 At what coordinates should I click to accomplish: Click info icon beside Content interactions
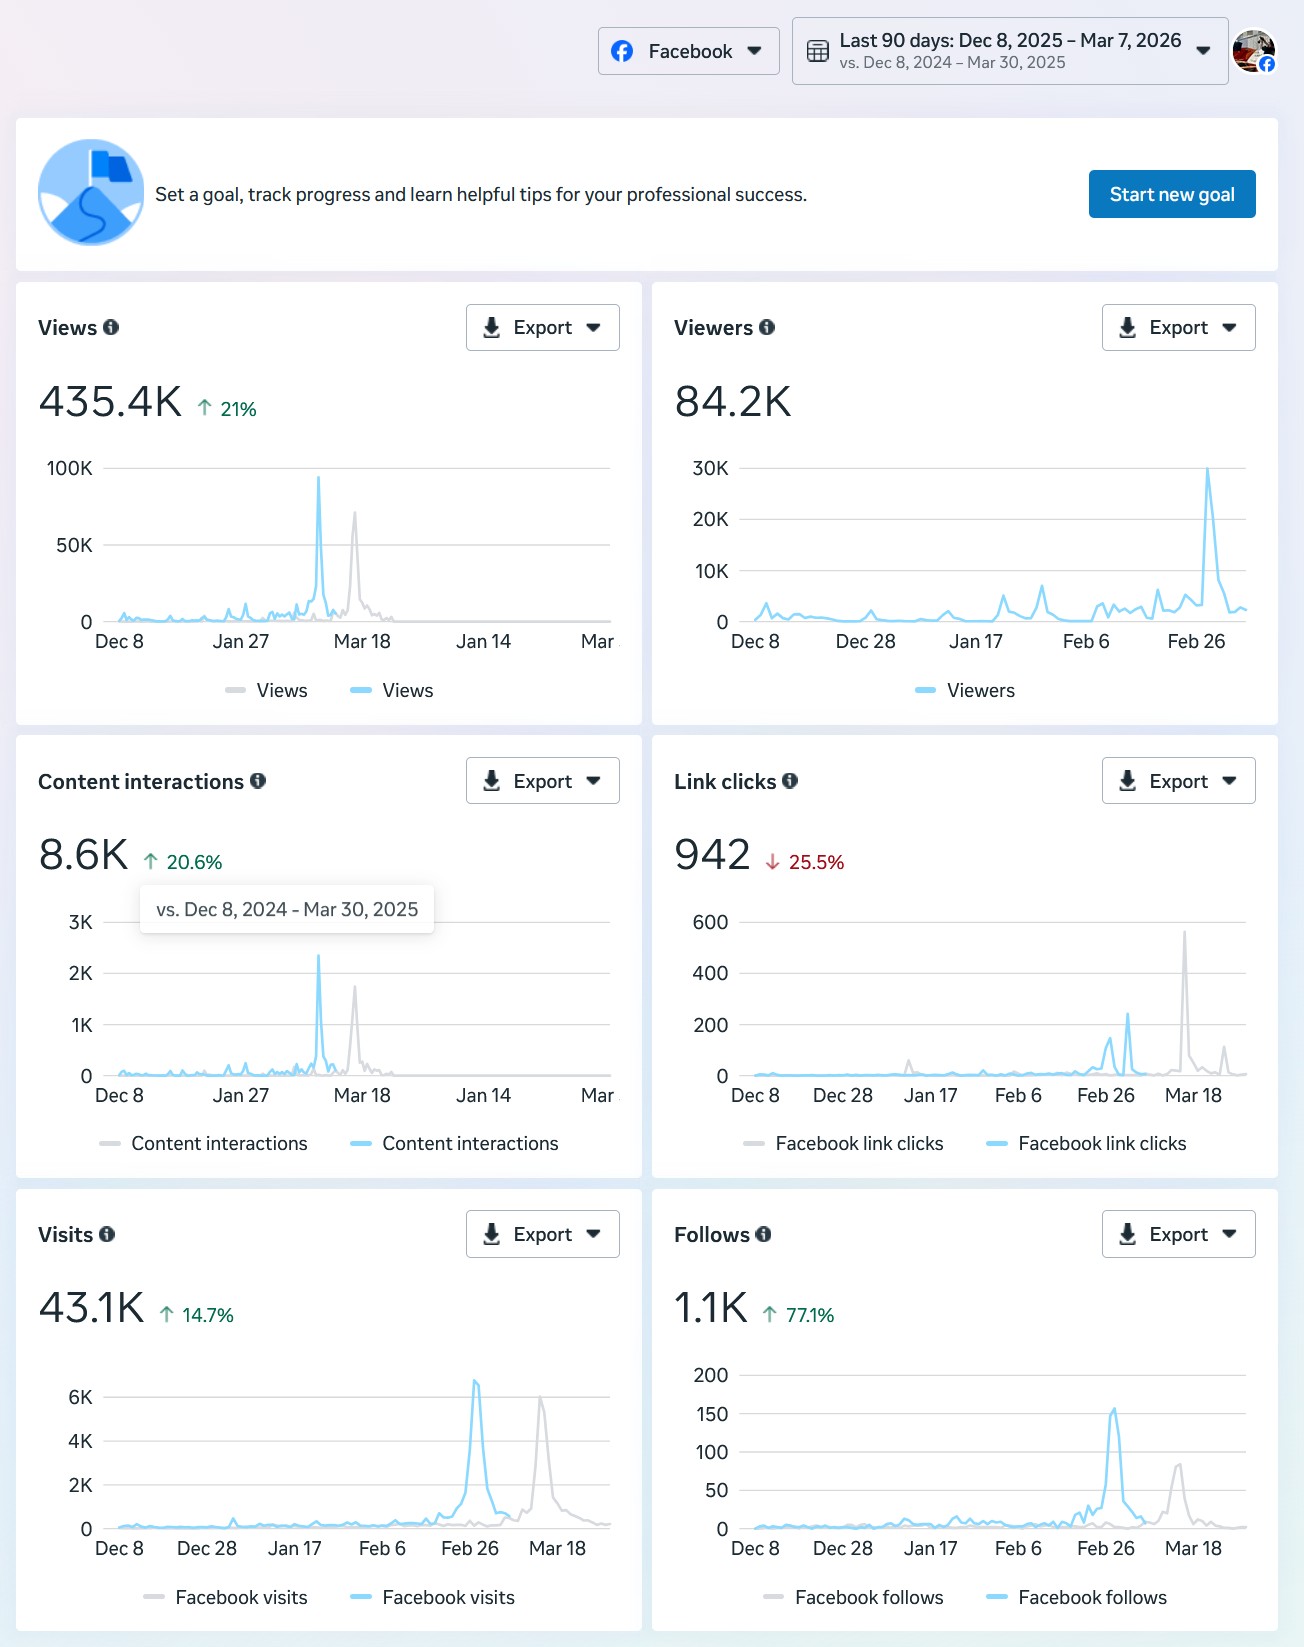[258, 781]
